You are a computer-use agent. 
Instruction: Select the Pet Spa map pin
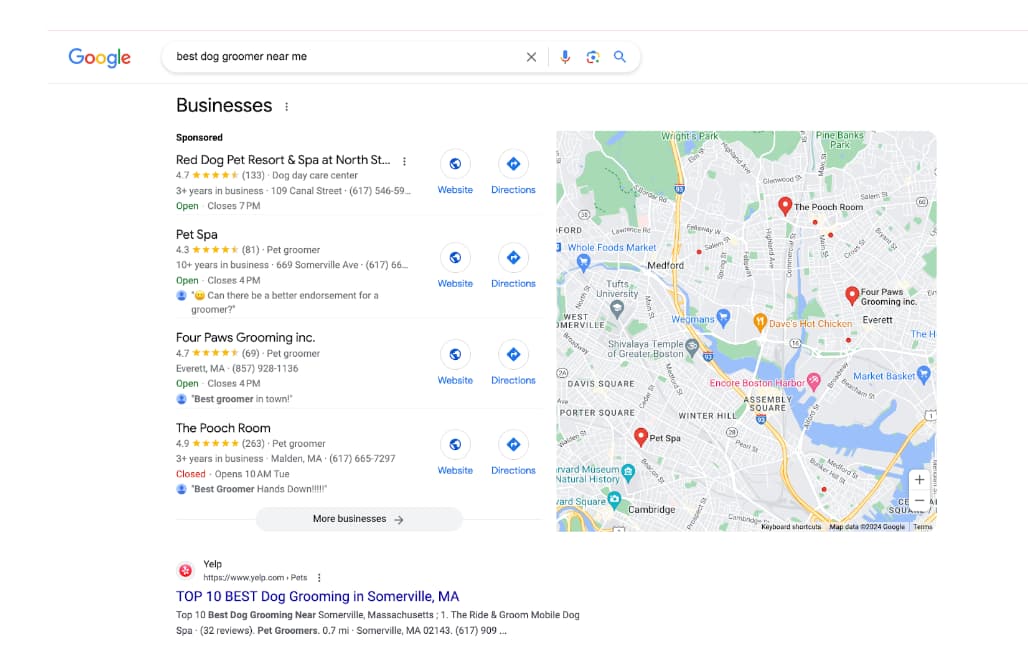point(641,437)
